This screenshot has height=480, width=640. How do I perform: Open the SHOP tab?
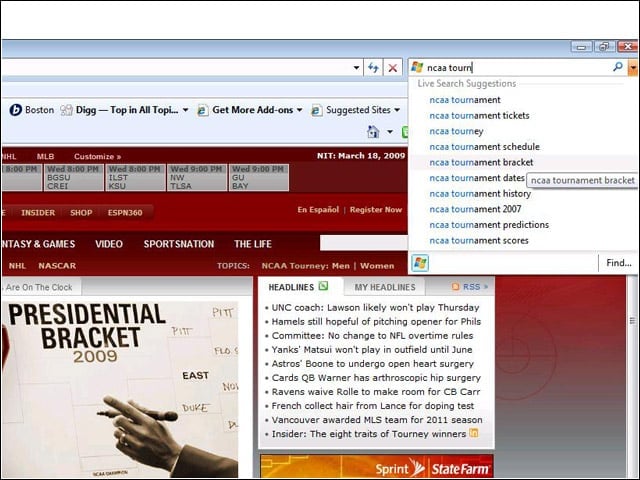point(81,213)
